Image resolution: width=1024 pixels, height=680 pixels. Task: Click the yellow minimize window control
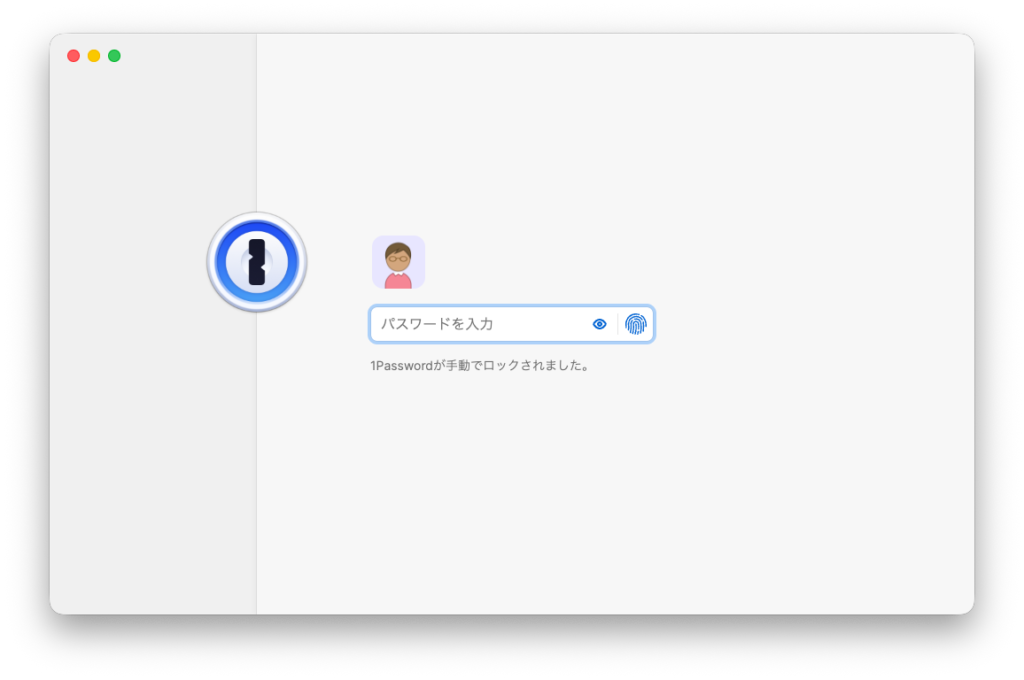94,55
